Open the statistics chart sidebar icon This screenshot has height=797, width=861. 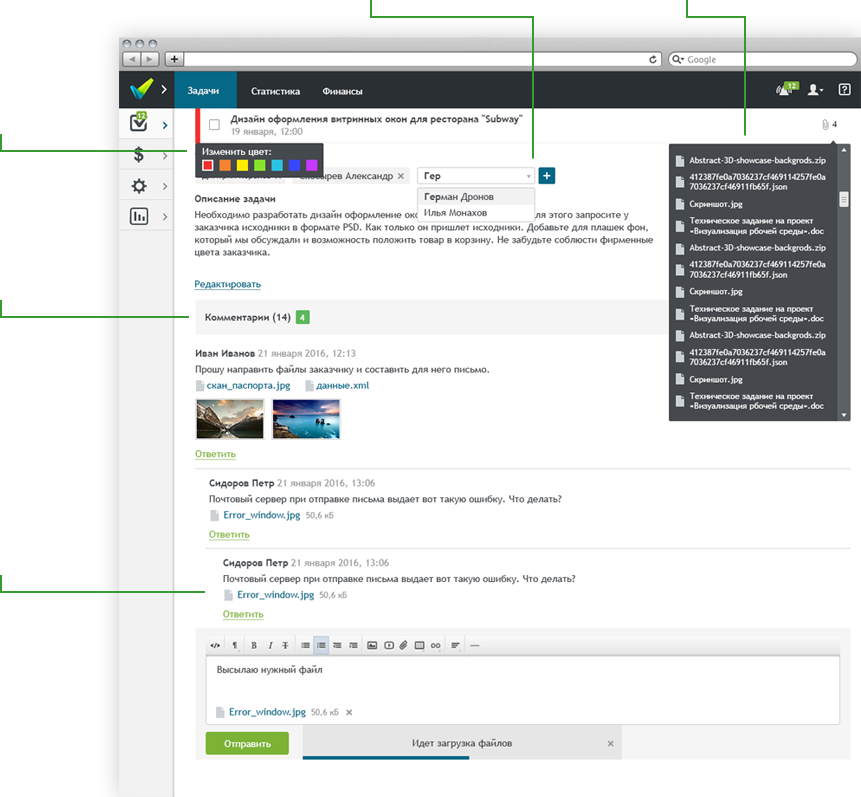[x=140, y=216]
